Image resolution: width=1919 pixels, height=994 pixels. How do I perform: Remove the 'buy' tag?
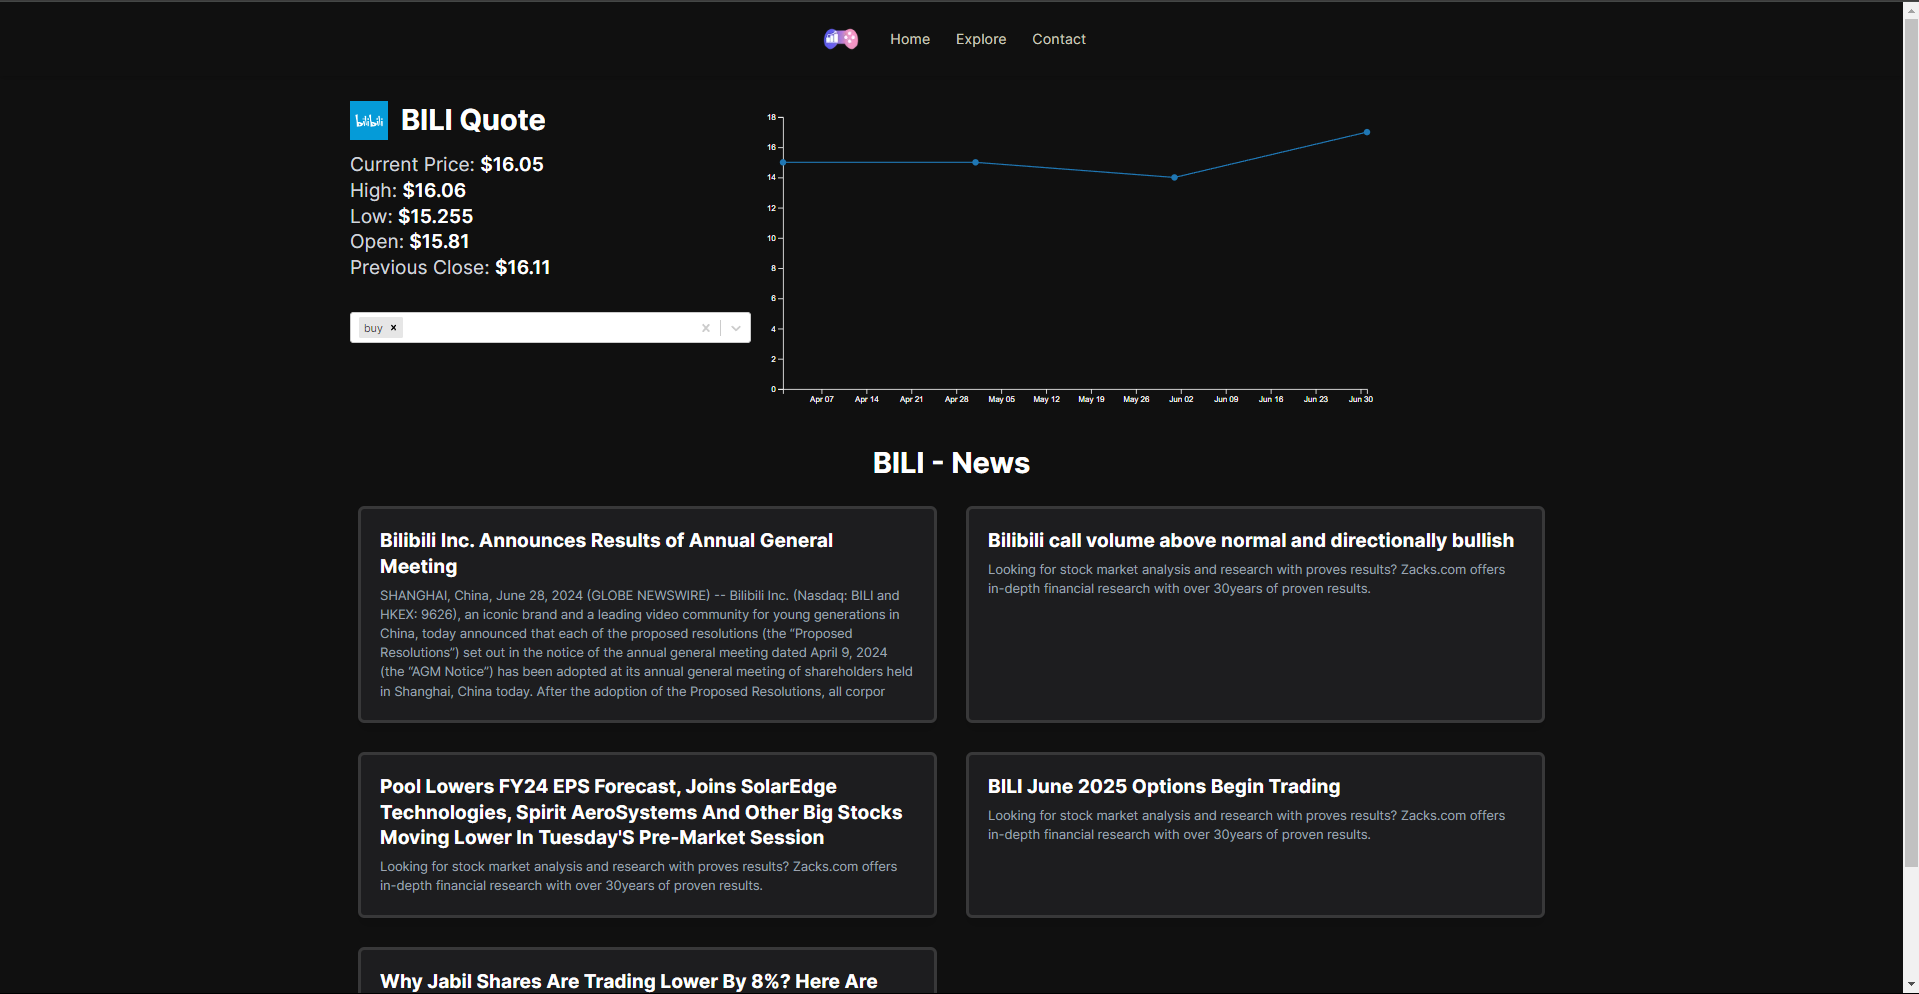tap(394, 328)
